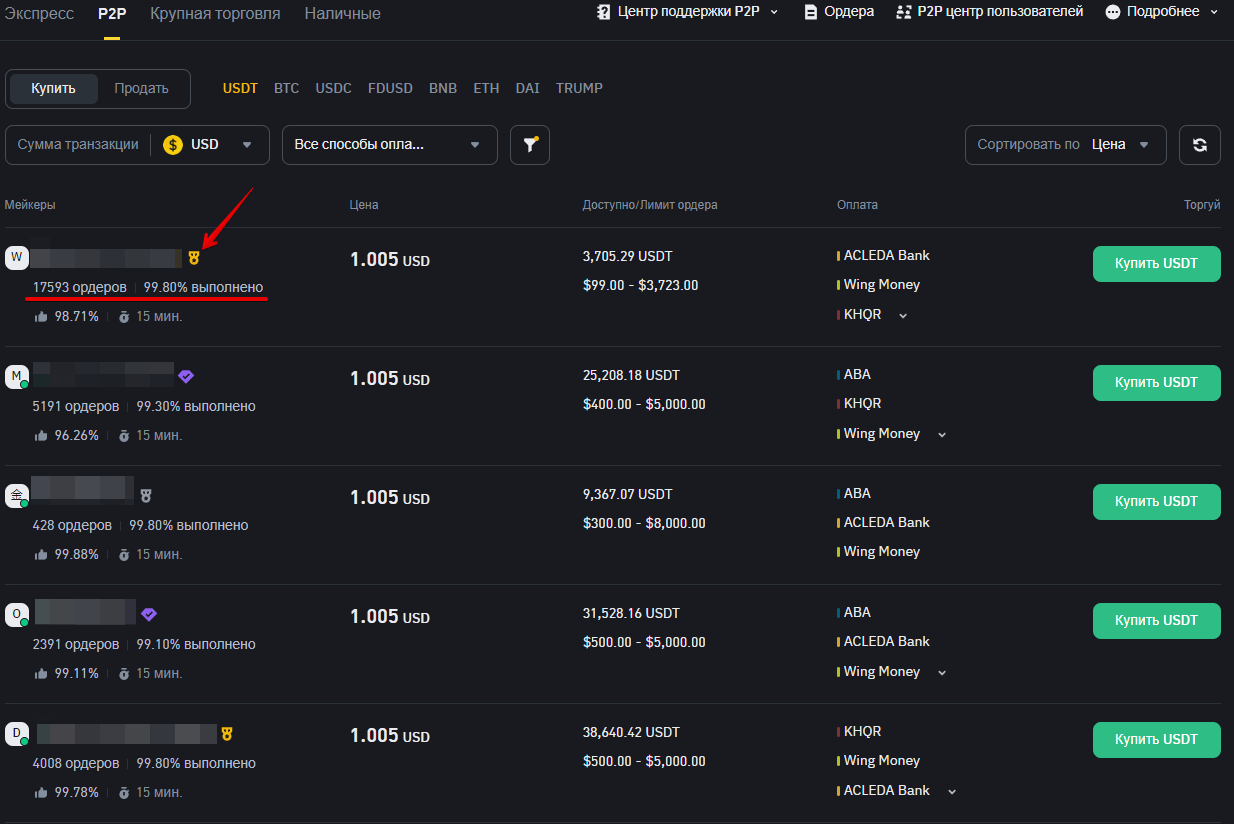Click the purple verified badge of the 2391-orders maker
Image resolution: width=1234 pixels, height=824 pixels.
click(149, 615)
